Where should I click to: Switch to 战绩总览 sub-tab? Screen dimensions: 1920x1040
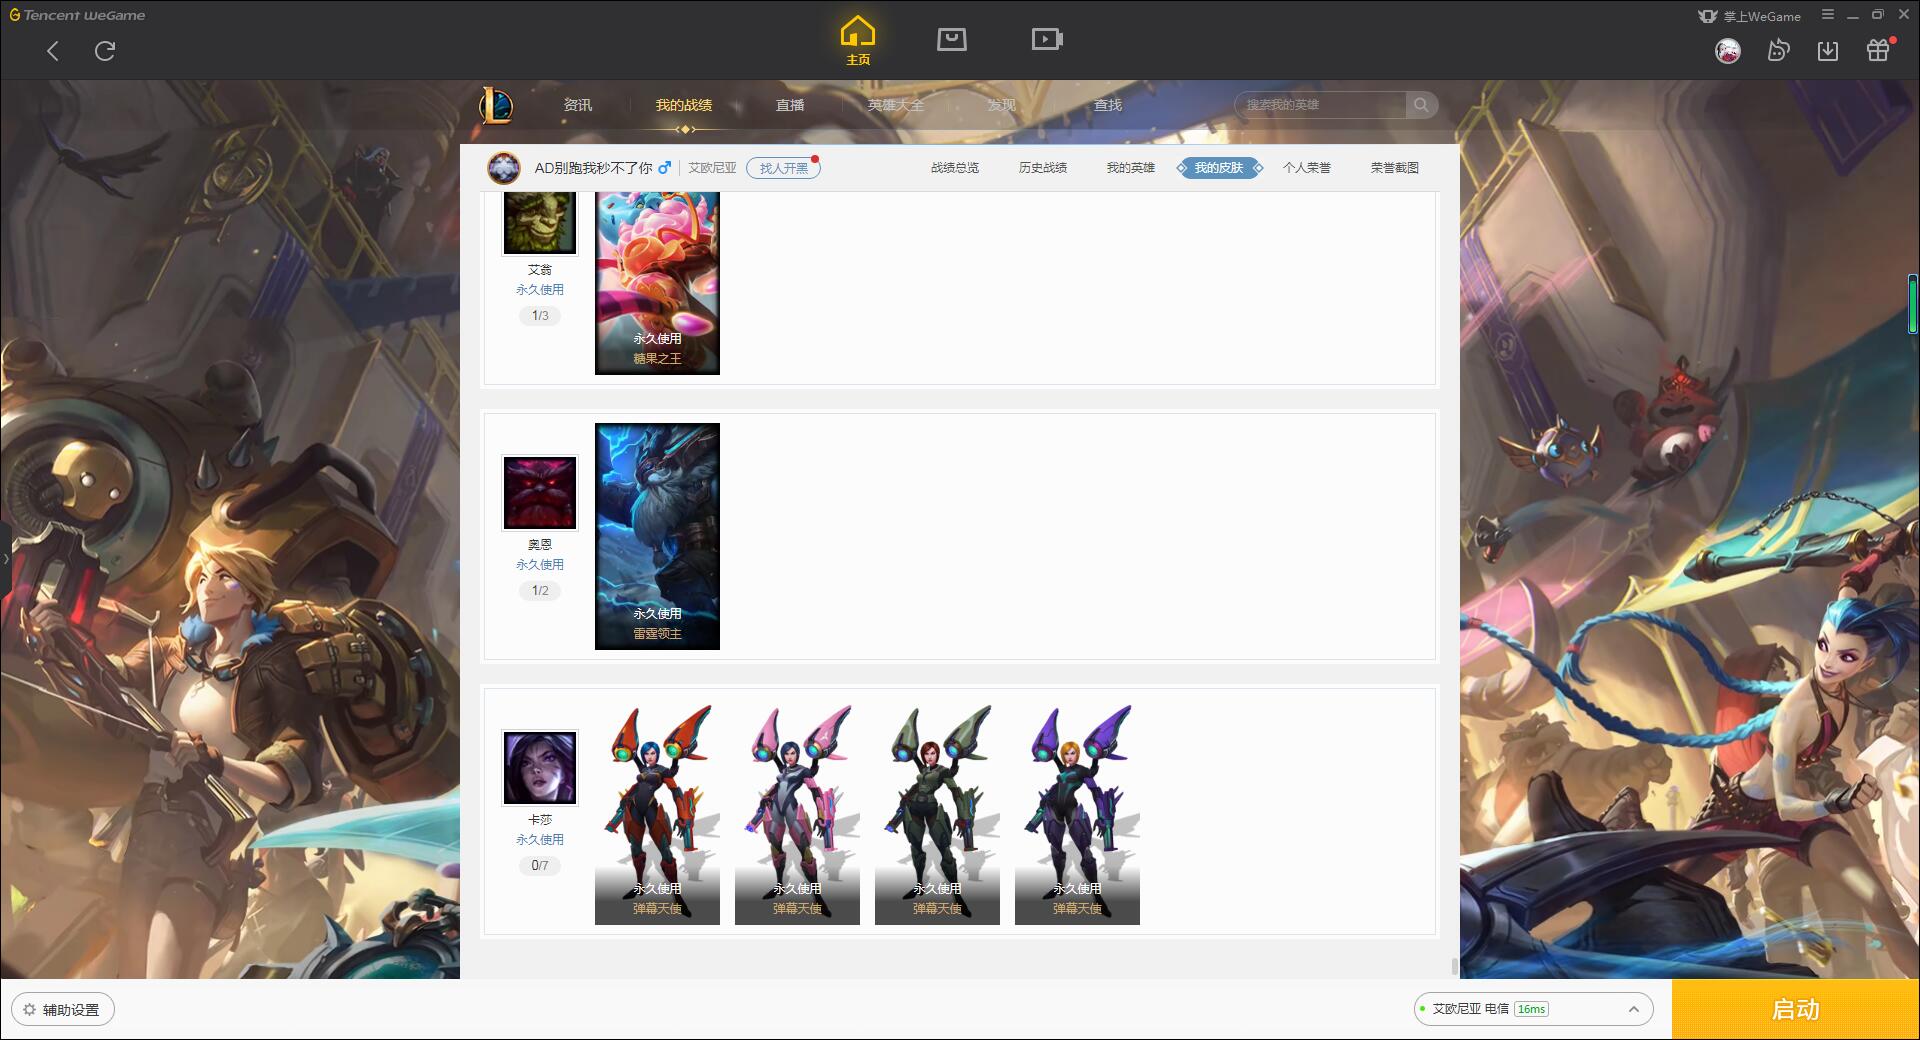(x=955, y=168)
